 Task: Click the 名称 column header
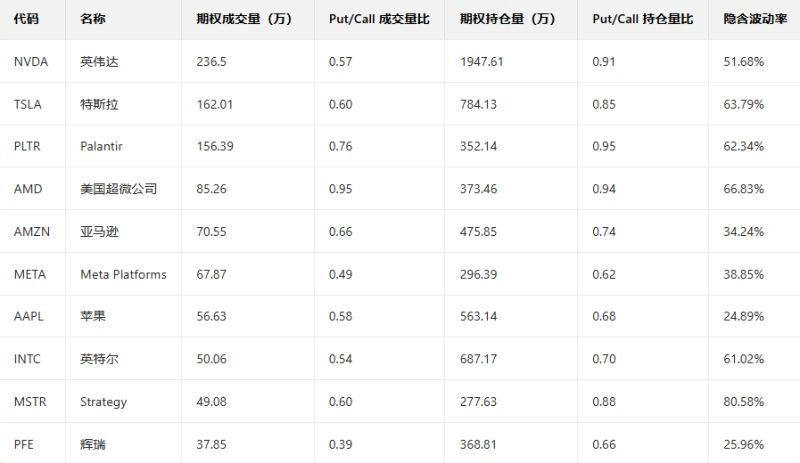click(x=93, y=19)
